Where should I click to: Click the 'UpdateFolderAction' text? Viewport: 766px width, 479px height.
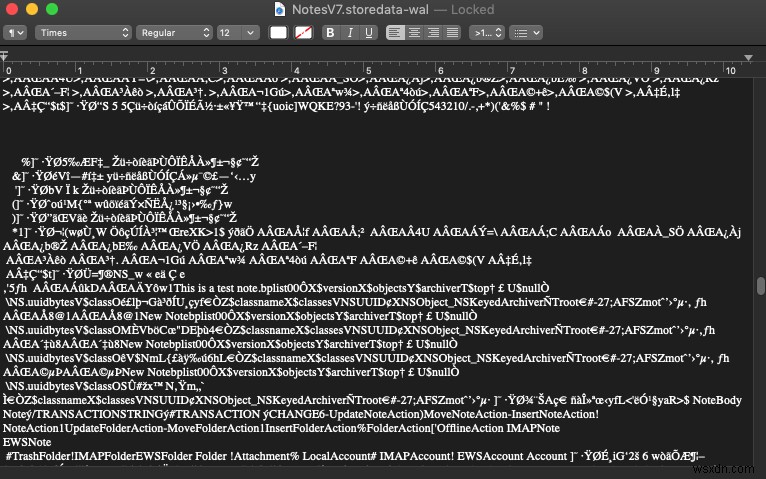115,428
